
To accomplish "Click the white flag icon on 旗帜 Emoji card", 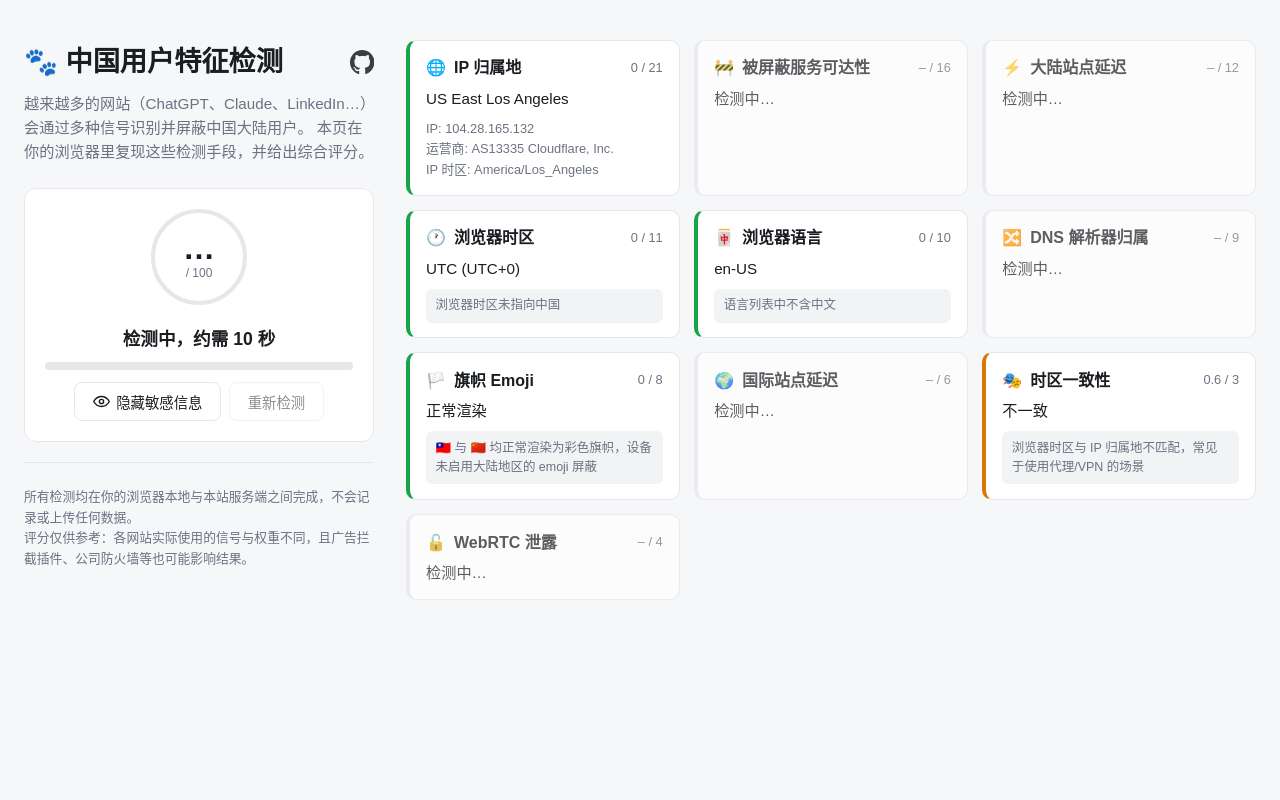I will point(436,381).
